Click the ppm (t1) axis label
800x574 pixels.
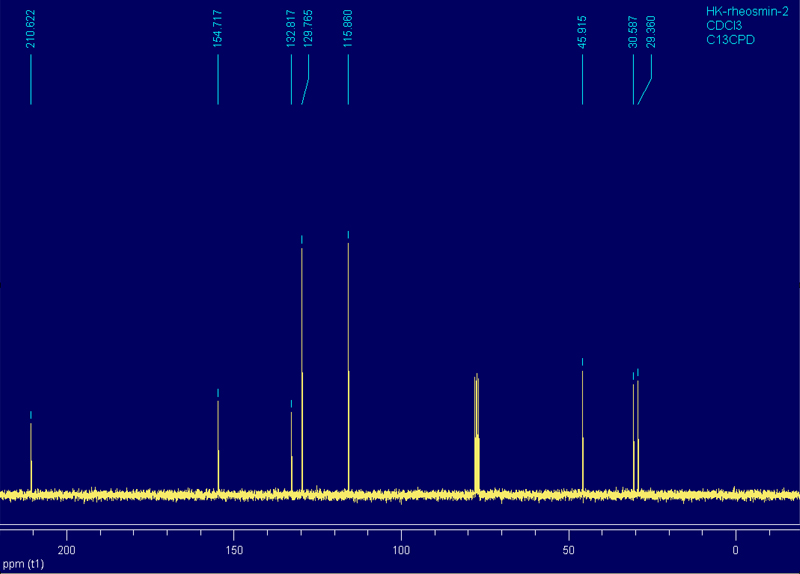point(22,565)
